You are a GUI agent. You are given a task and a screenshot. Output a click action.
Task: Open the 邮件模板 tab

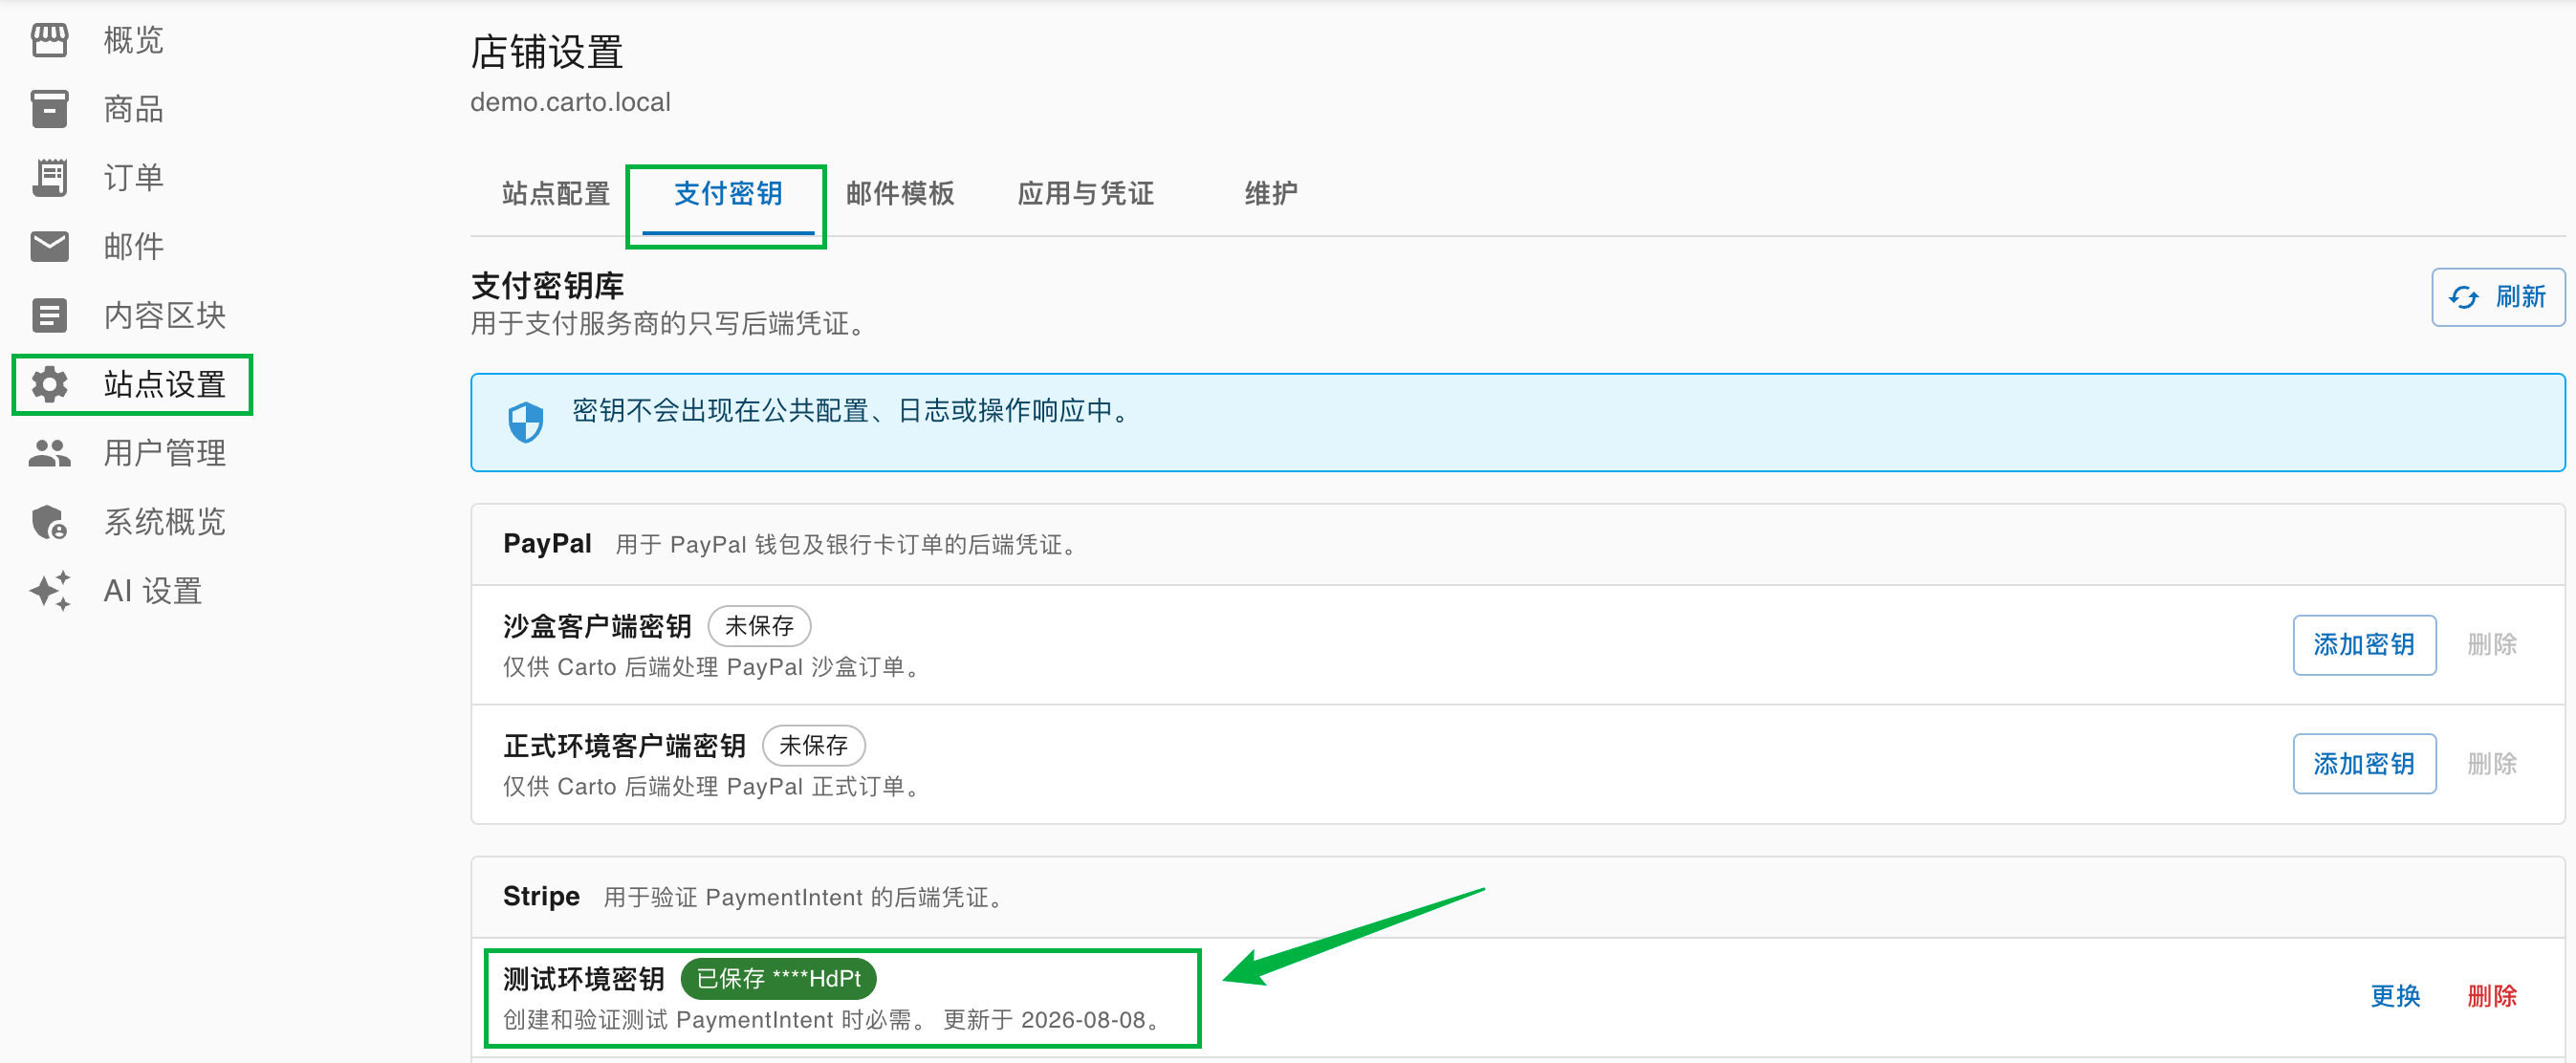[x=900, y=194]
